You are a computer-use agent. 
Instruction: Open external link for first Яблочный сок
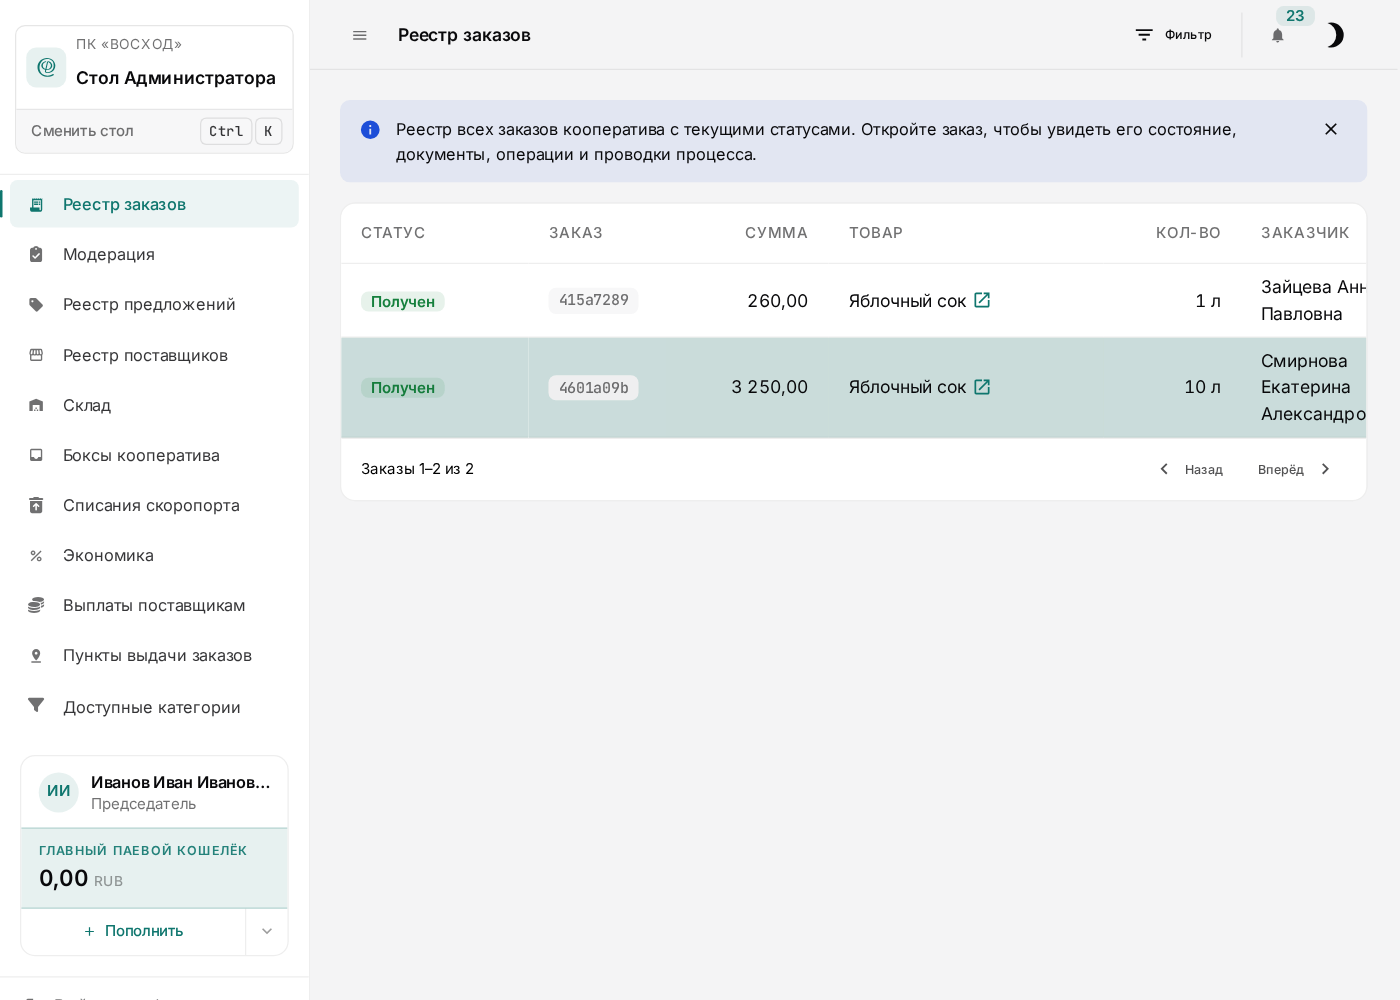pyautogui.click(x=982, y=300)
